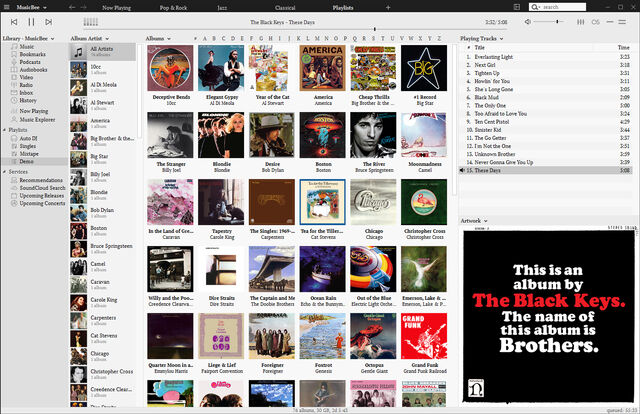This screenshot has height=414, width=640.
Task: Open SoundCloud Search service
Action: point(42,188)
